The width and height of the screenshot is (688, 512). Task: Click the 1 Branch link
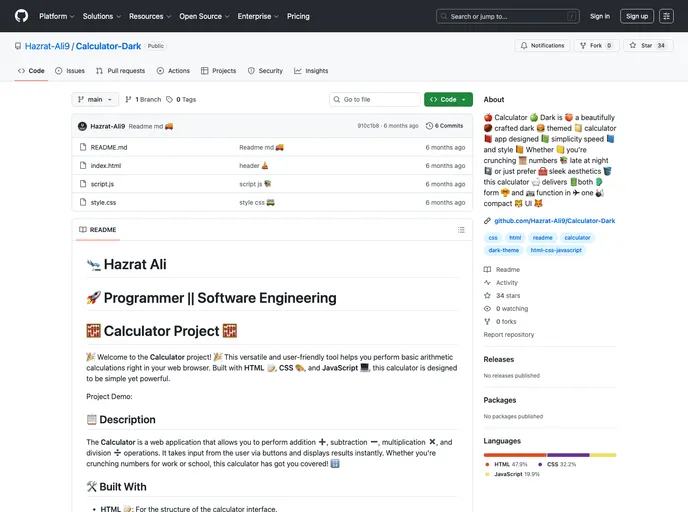[144, 100]
